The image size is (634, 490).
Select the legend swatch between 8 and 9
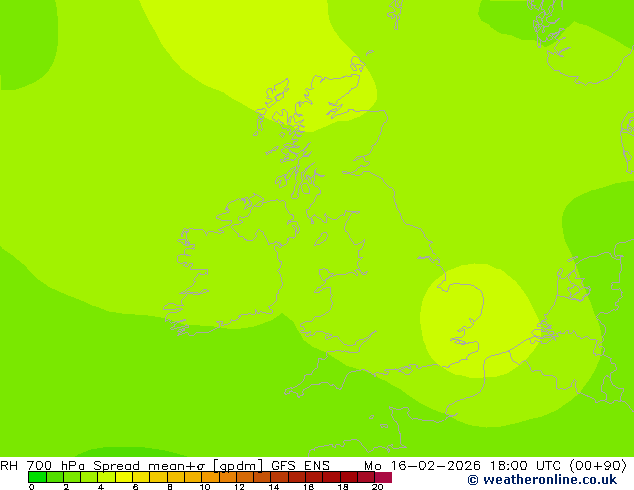[x=176, y=477]
